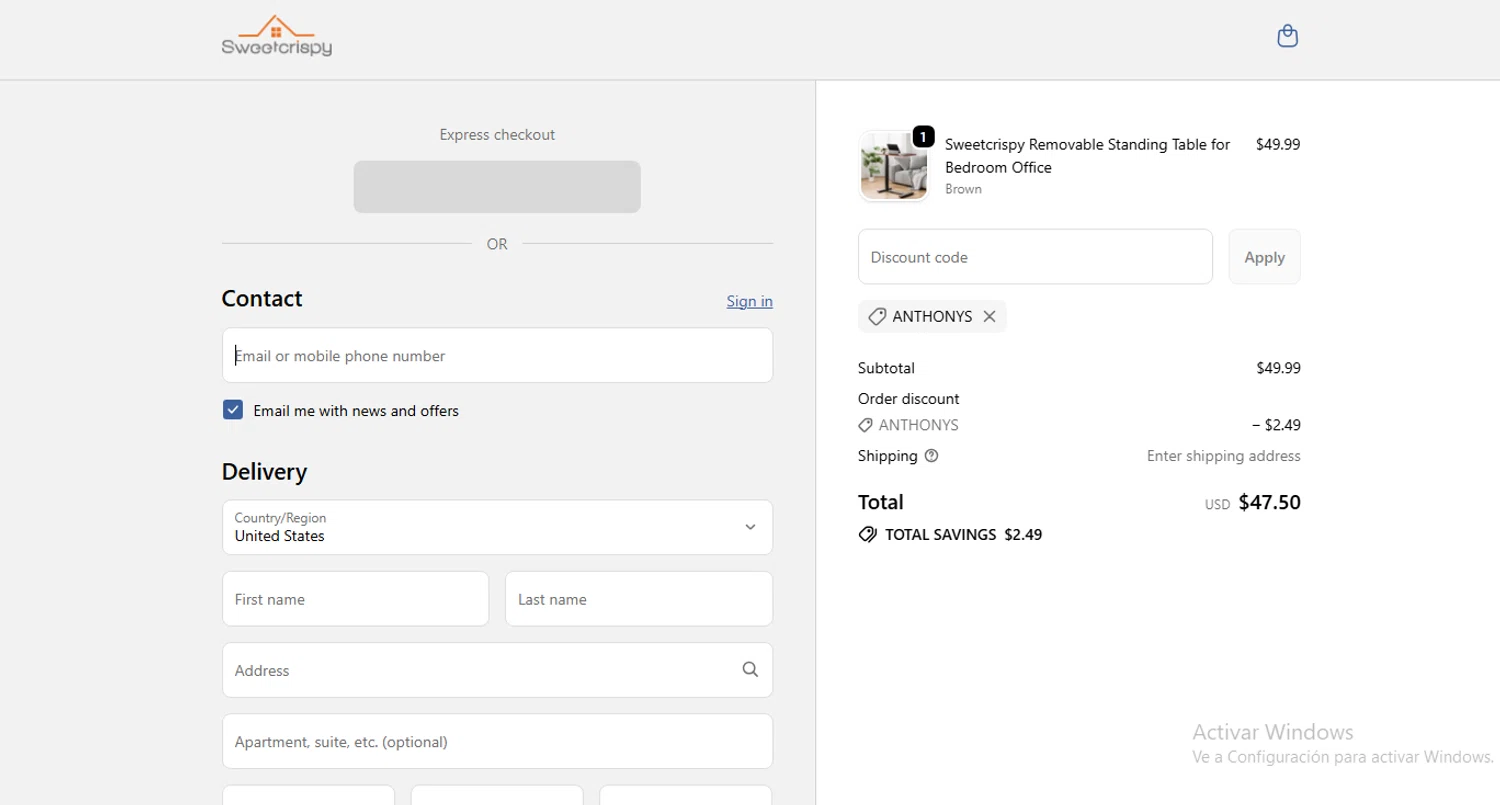Click the First name field

(355, 599)
